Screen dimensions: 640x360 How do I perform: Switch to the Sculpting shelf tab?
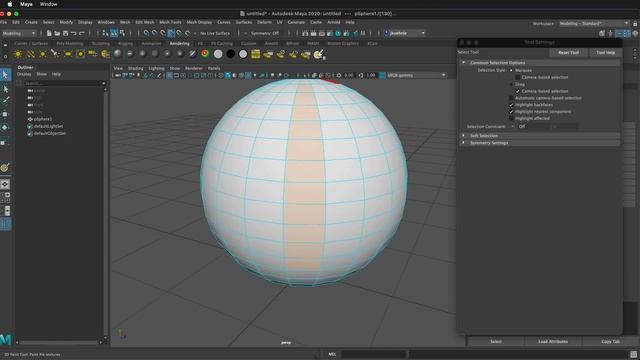[101, 43]
